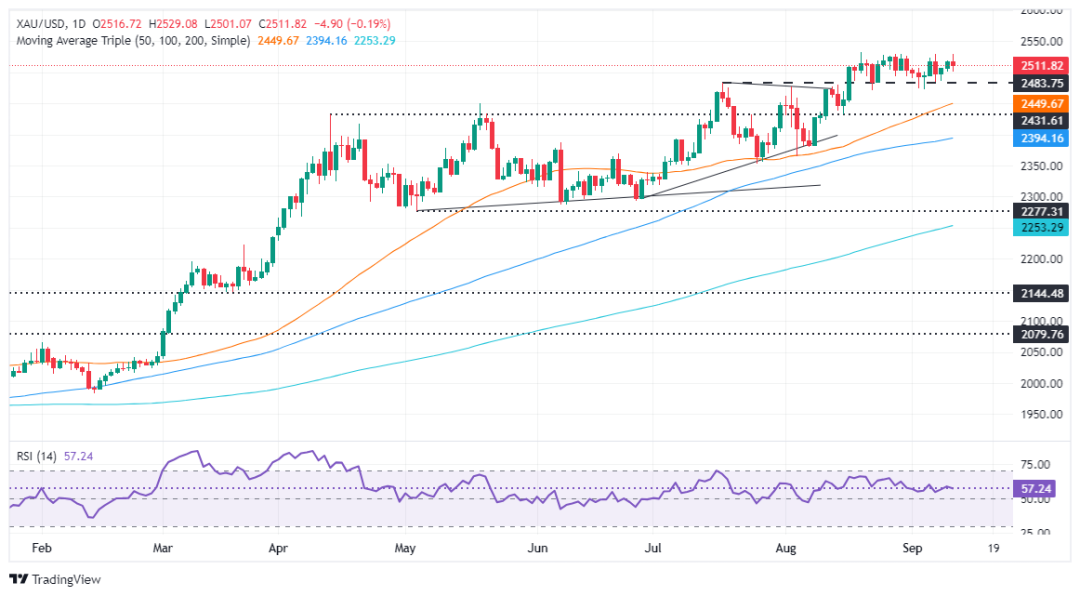Click the Feb label on the time axis

41,548
